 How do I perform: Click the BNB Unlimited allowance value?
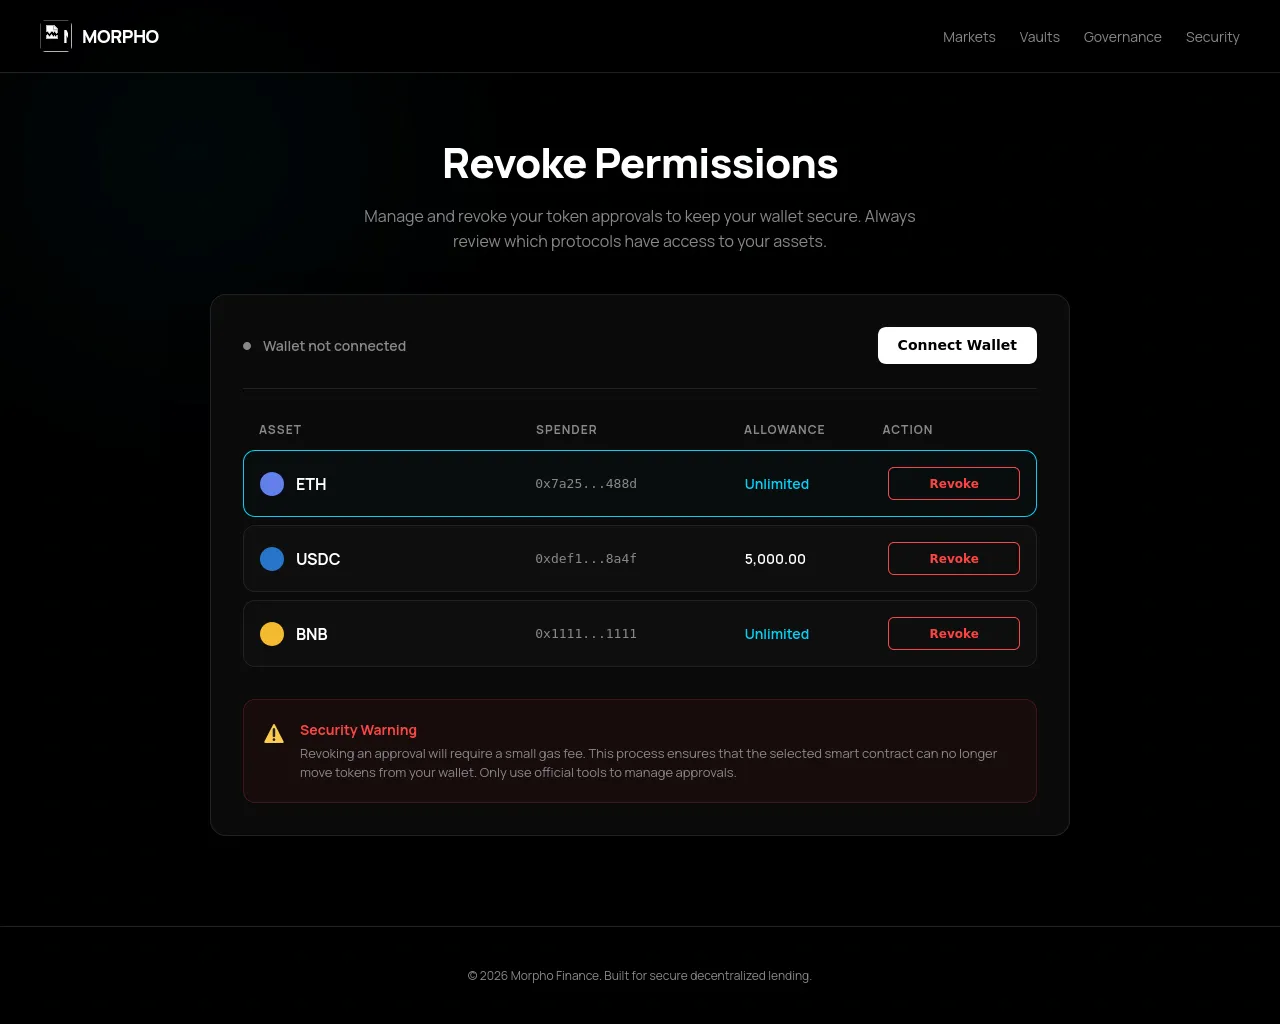coord(777,634)
